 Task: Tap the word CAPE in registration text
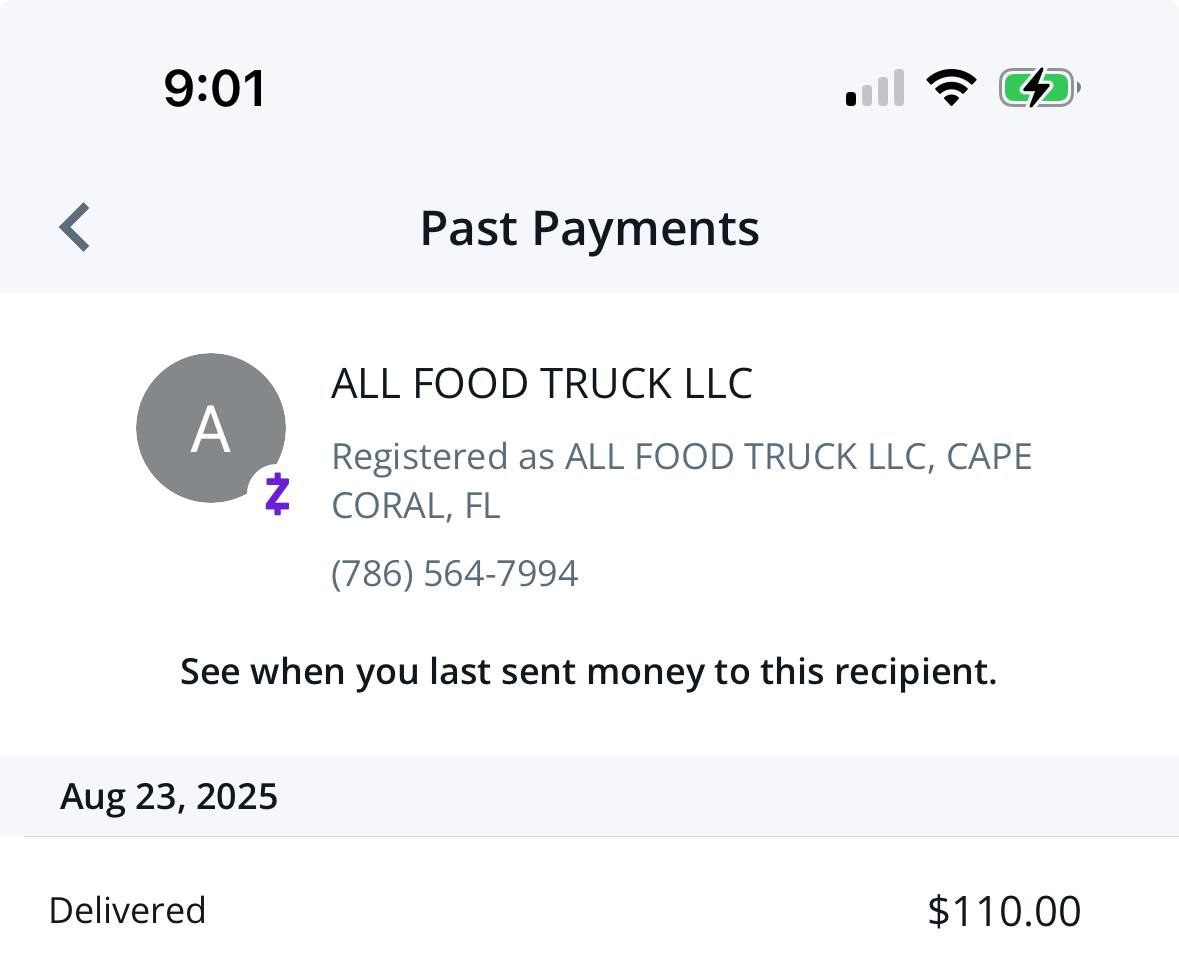[x=988, y=457]
